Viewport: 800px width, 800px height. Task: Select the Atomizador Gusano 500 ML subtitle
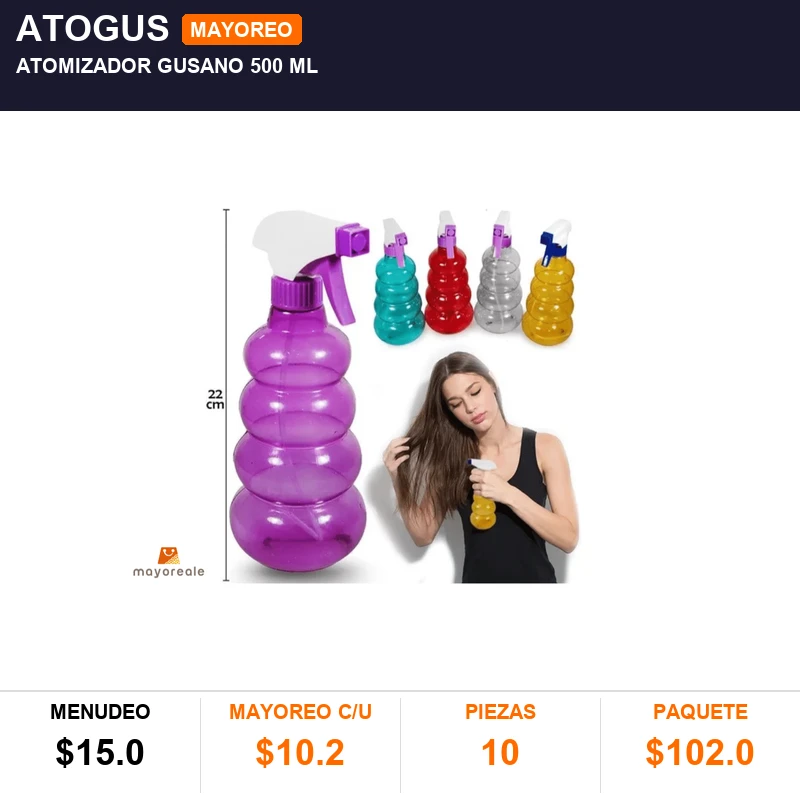(167, 66)
